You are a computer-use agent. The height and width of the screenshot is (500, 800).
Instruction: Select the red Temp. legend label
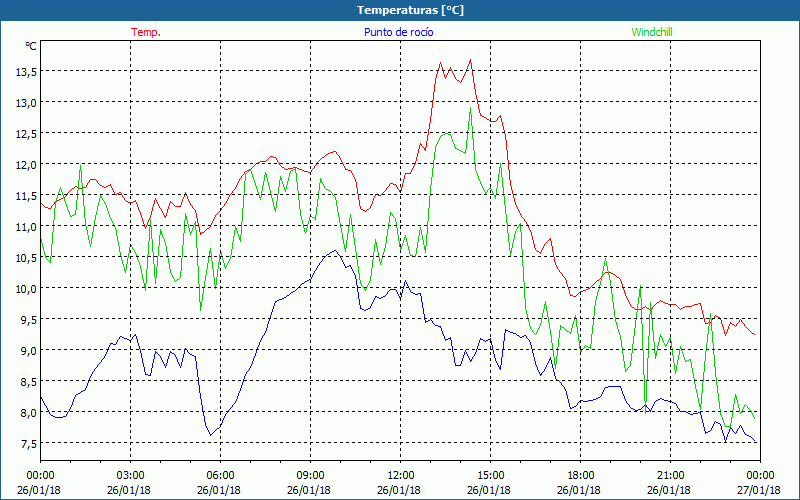tap(146, 32)
